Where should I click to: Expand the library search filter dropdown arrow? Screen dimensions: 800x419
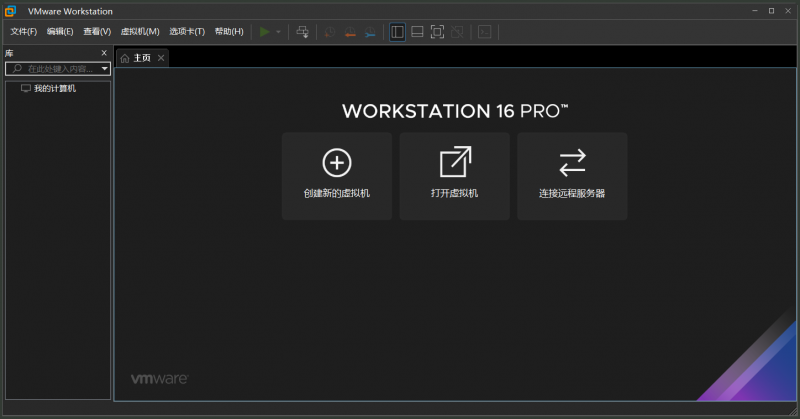[105, 69]
